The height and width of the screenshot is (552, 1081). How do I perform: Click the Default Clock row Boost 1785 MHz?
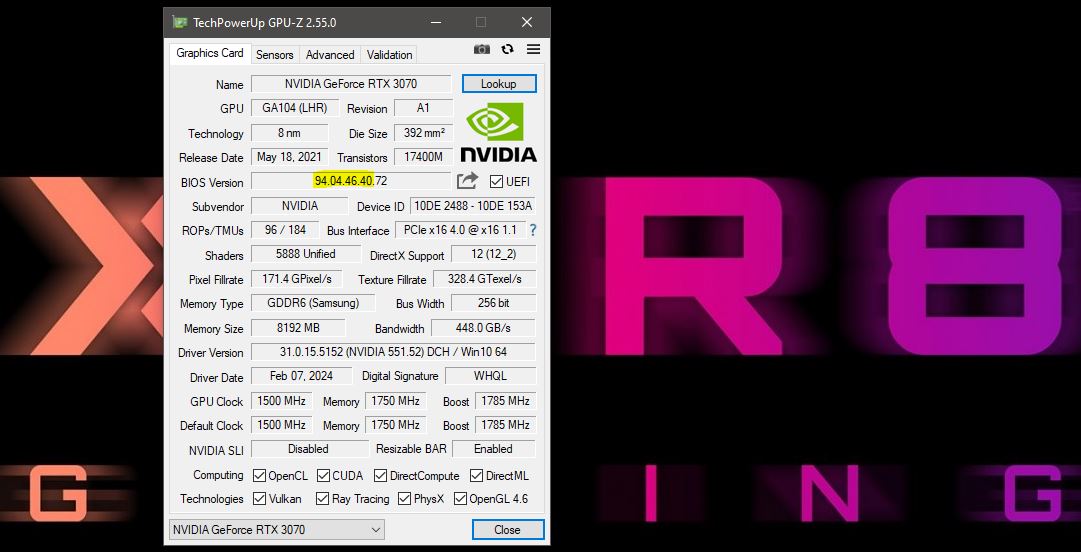coord(505,425)
